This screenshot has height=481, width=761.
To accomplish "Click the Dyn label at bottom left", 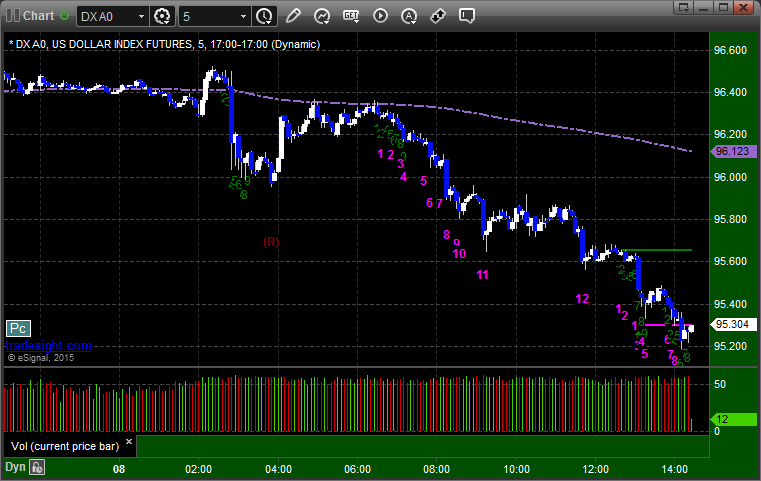I will [x=15, y=467].
